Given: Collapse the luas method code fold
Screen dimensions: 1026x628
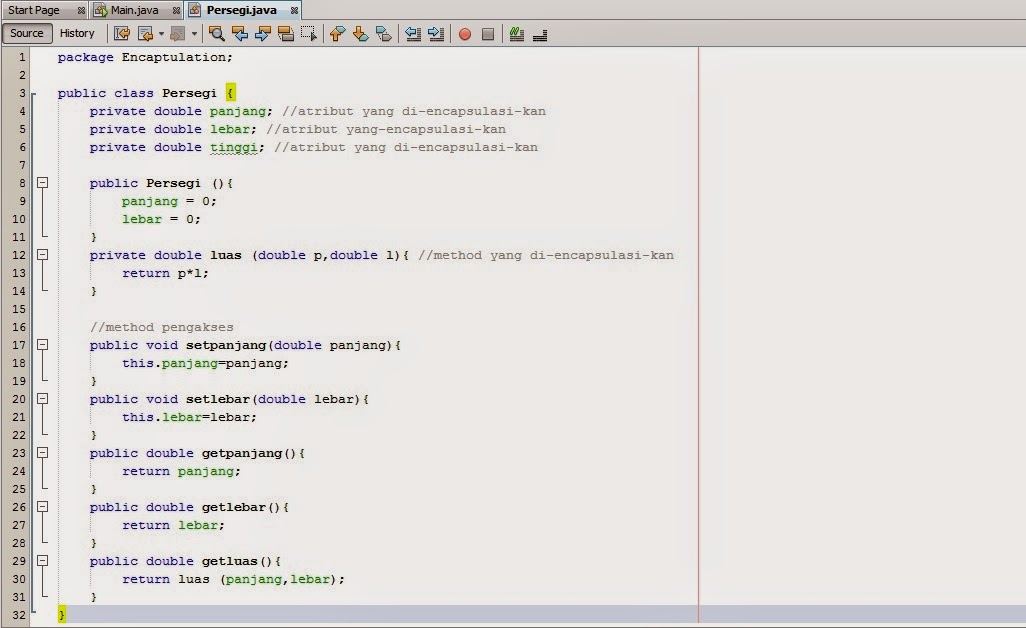Looking at the screenshot, I should coord(40,255).
